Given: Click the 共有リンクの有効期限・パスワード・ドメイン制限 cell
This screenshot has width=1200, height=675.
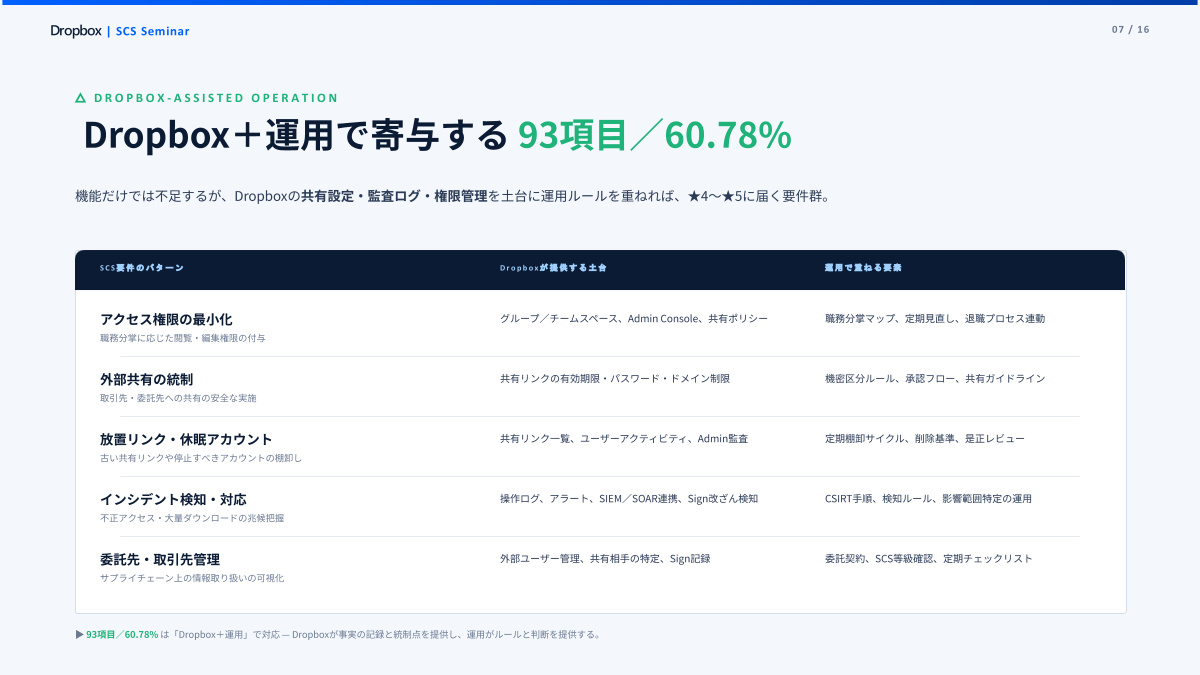Looking at the screenshot, I should pyautogui.click(x=615, y=379).
